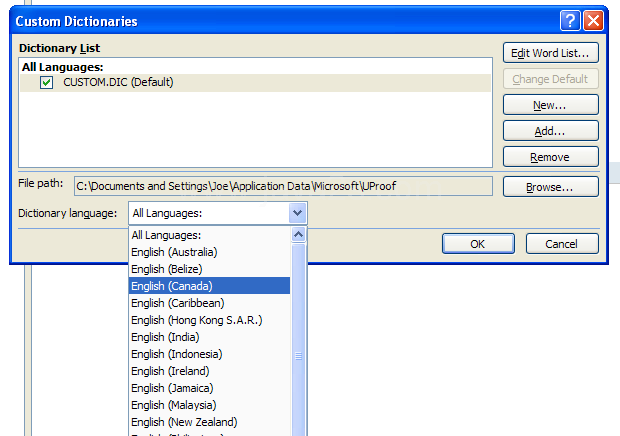620x436 pixels.
Task: Choose English (Australia) from list
Action: point(209,252)
